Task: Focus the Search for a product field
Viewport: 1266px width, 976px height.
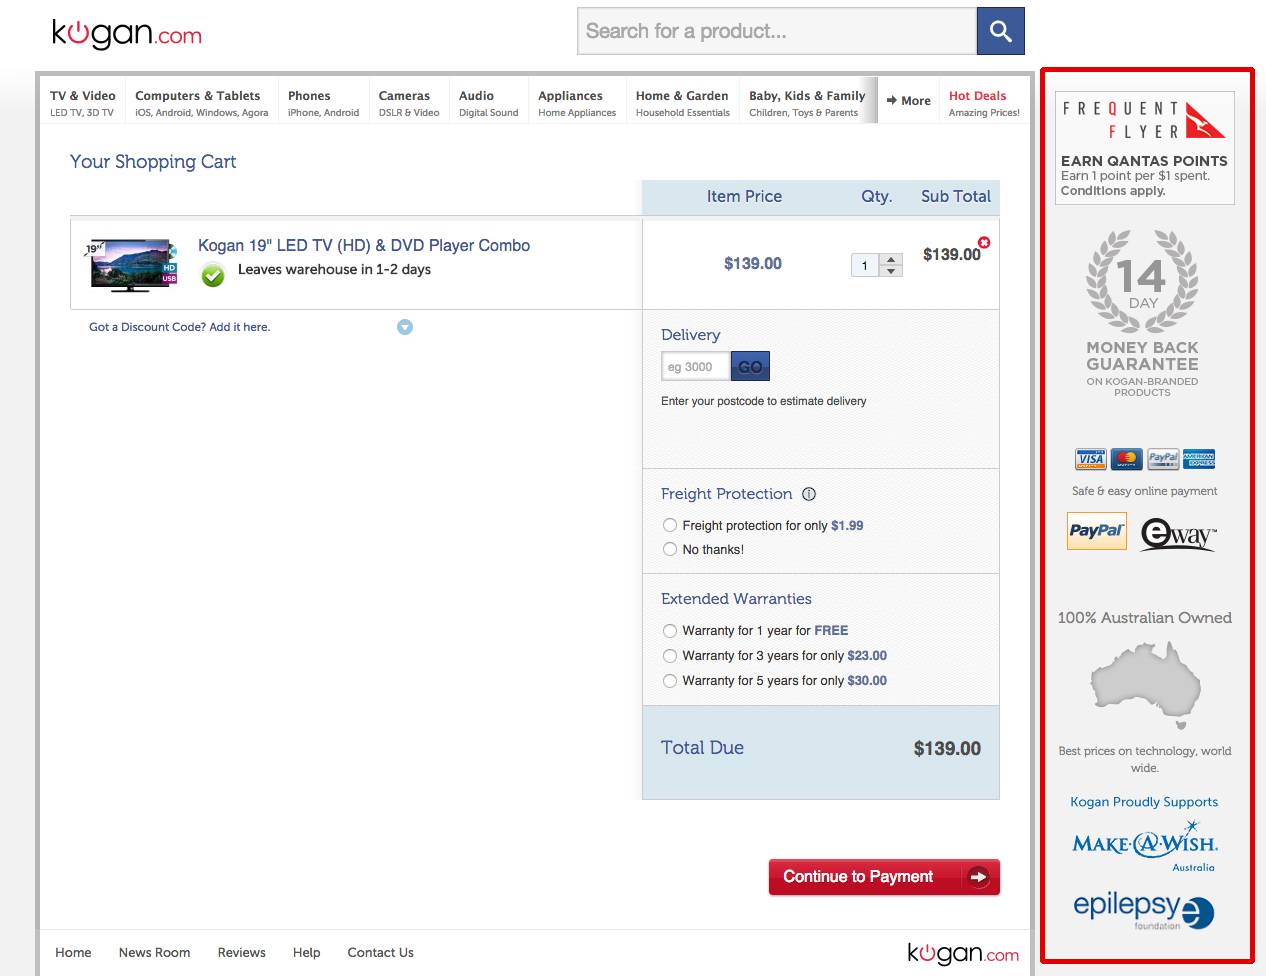Action: [x=777, y=31]
